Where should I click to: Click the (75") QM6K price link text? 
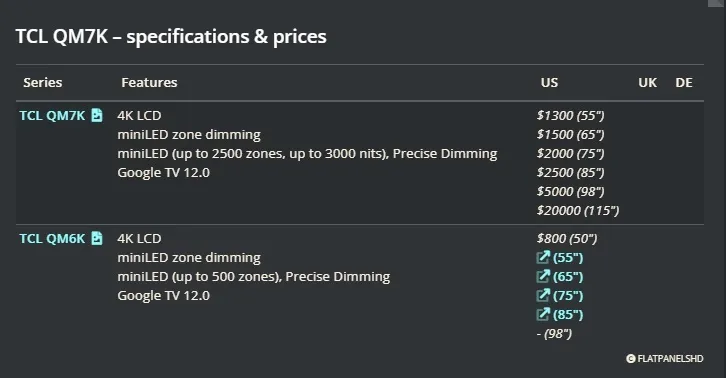click(x=568, y=296)
